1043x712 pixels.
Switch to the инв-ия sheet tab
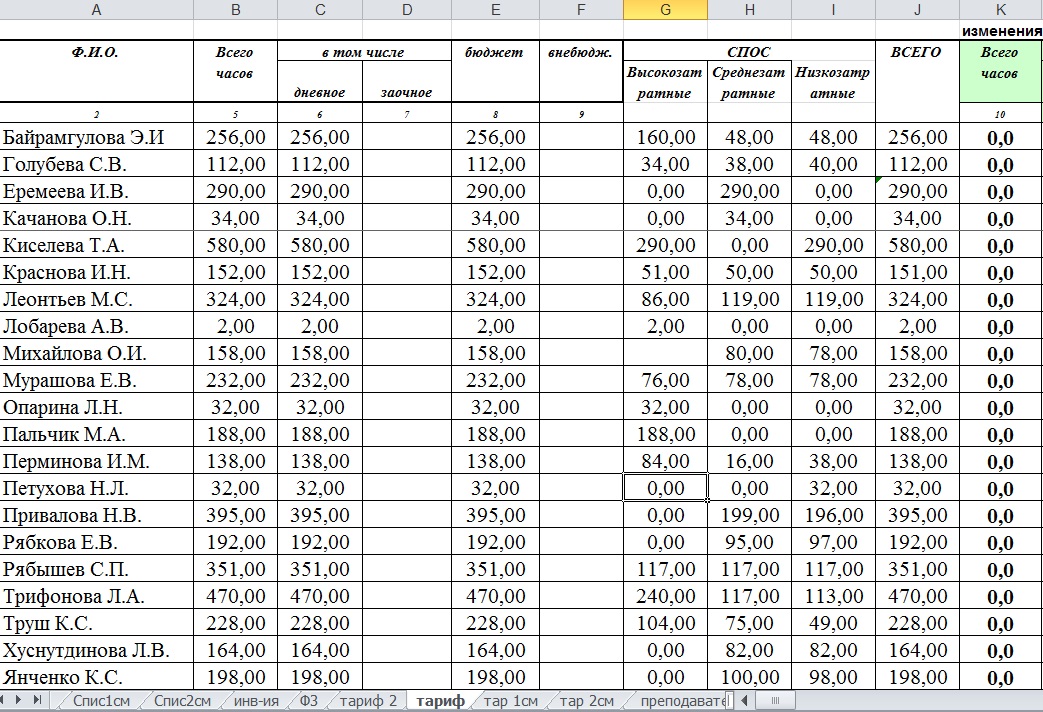point(256,701)
